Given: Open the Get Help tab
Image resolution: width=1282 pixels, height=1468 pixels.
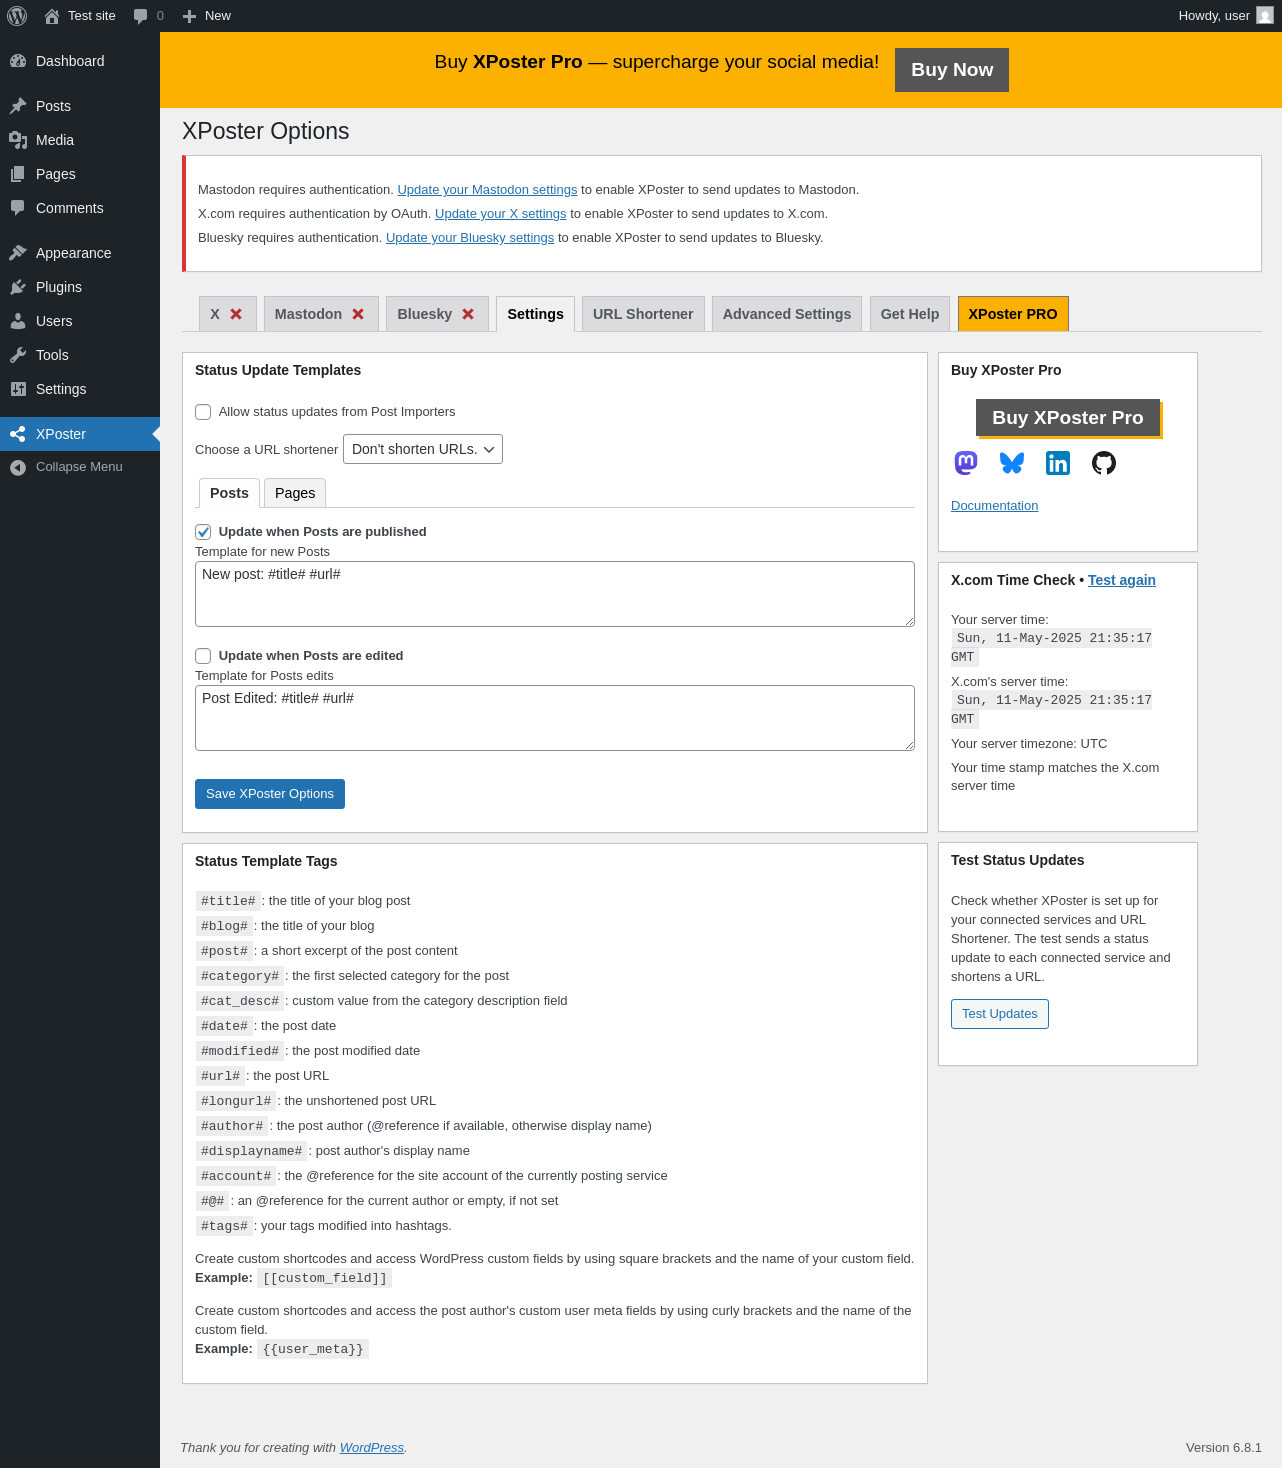Looking at the screenshot, I should pos(910,314).
